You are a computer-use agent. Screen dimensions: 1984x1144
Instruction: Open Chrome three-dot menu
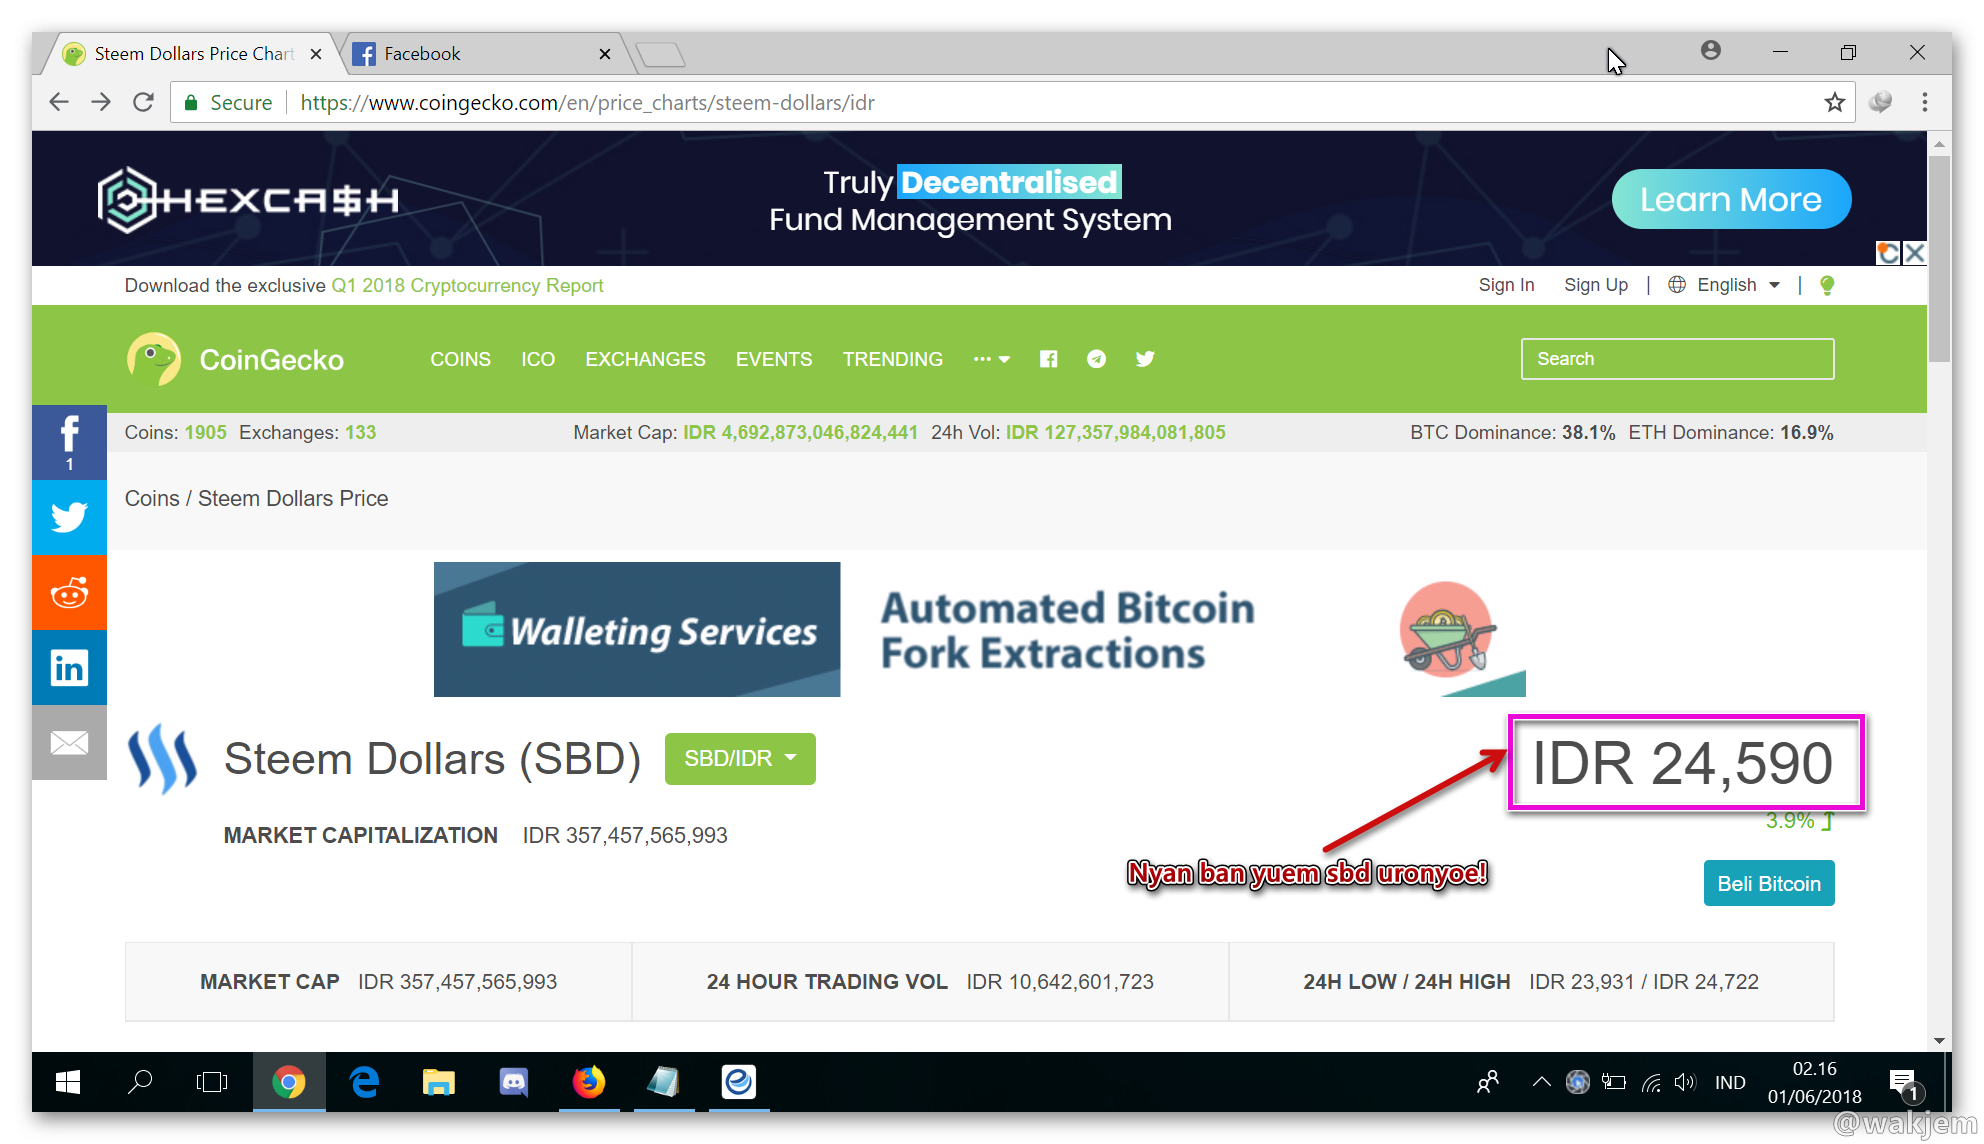pos(1924,102)
